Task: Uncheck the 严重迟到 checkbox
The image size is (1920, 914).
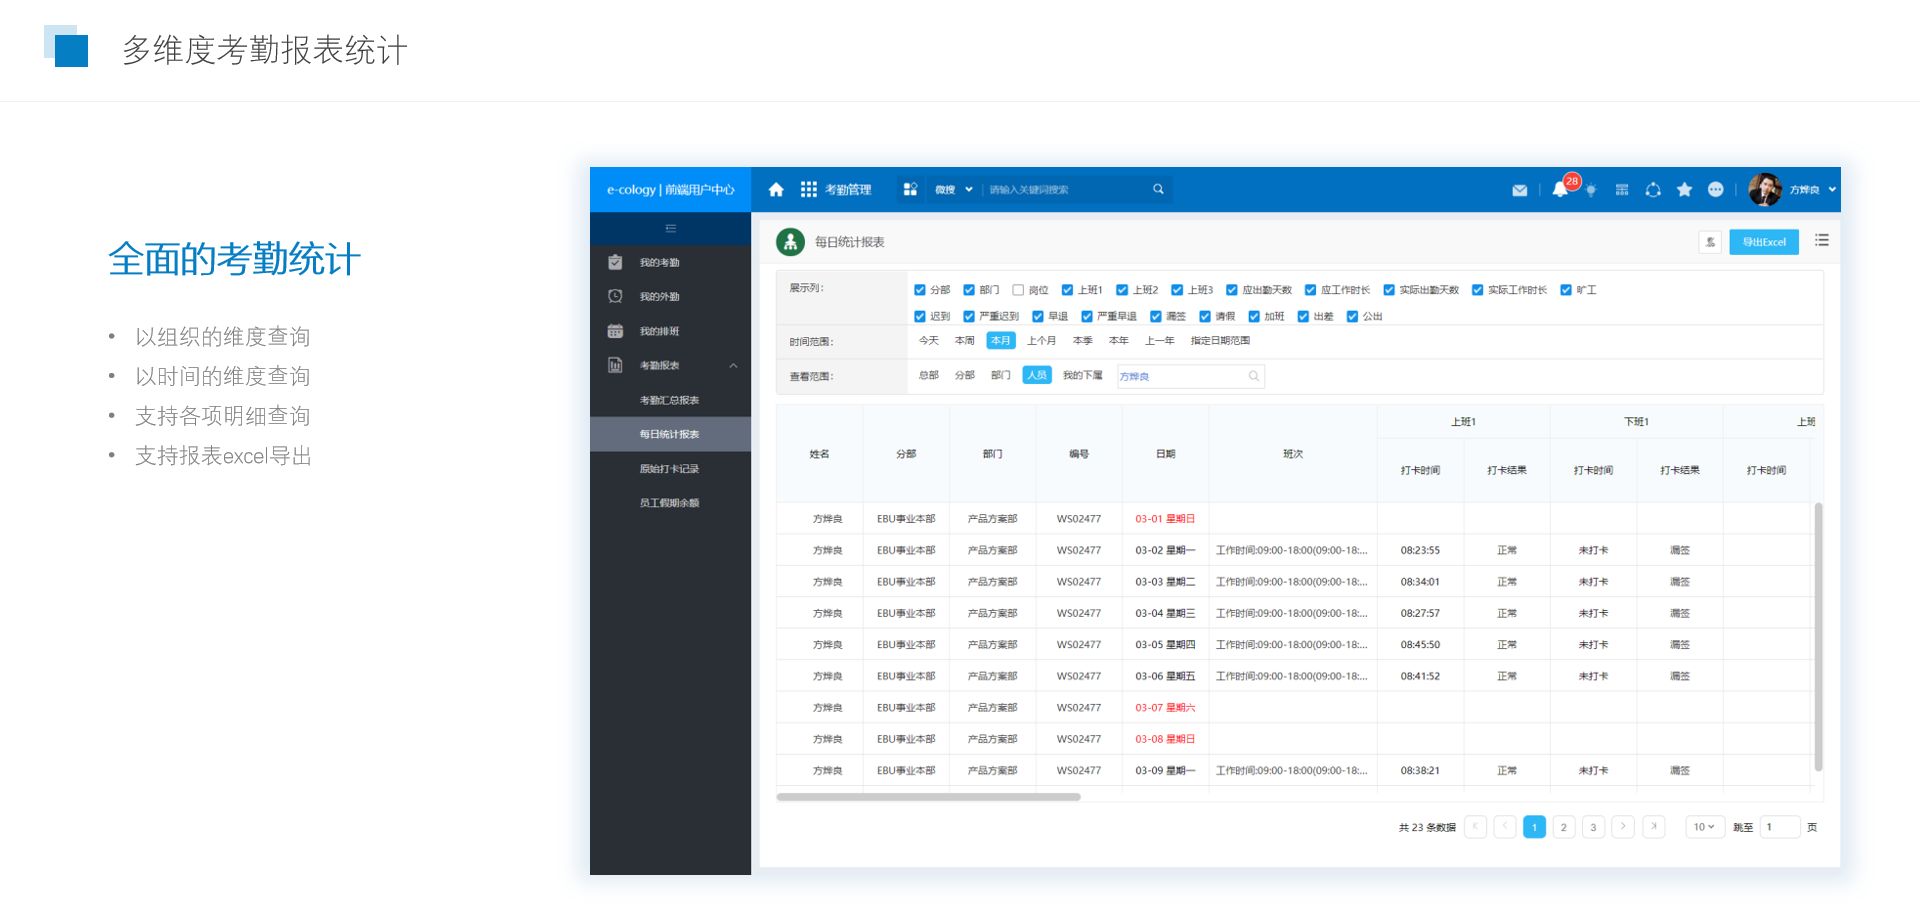Action: tap(968, 317)
